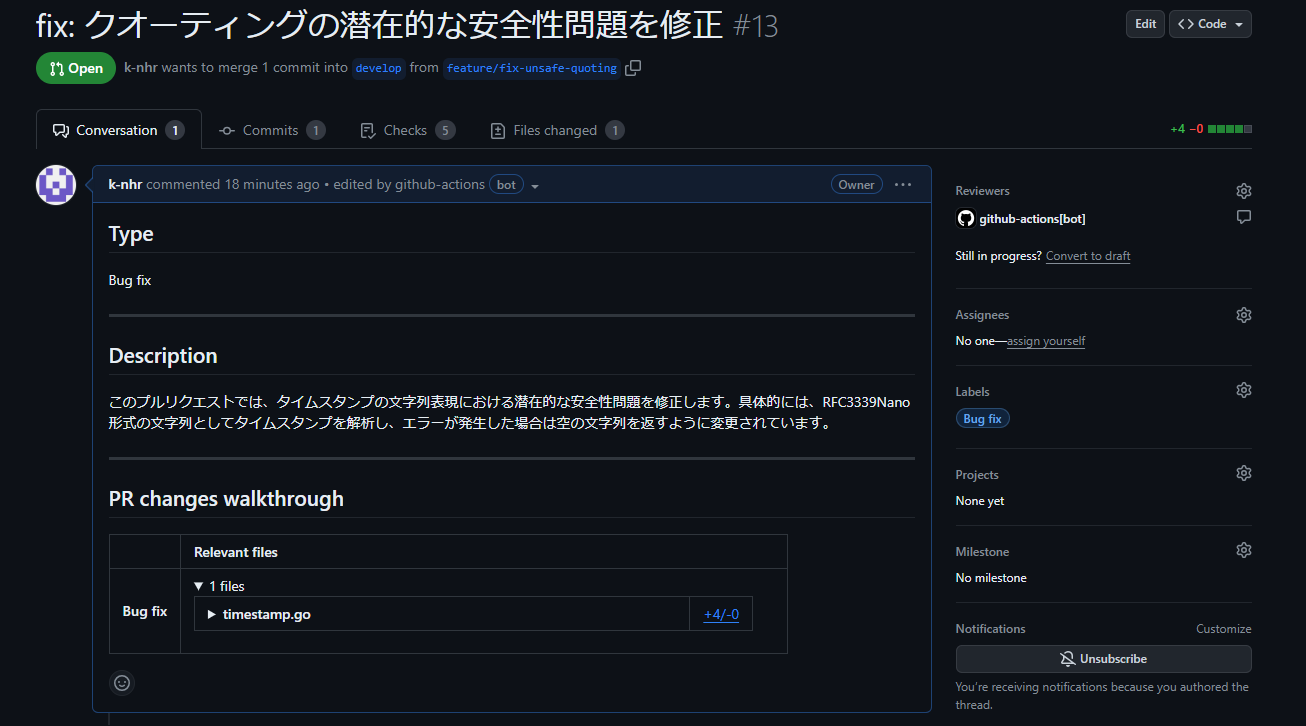1306x726 pixels.
Task: Open the Milestone settings gear
Action: point(1244,550)
